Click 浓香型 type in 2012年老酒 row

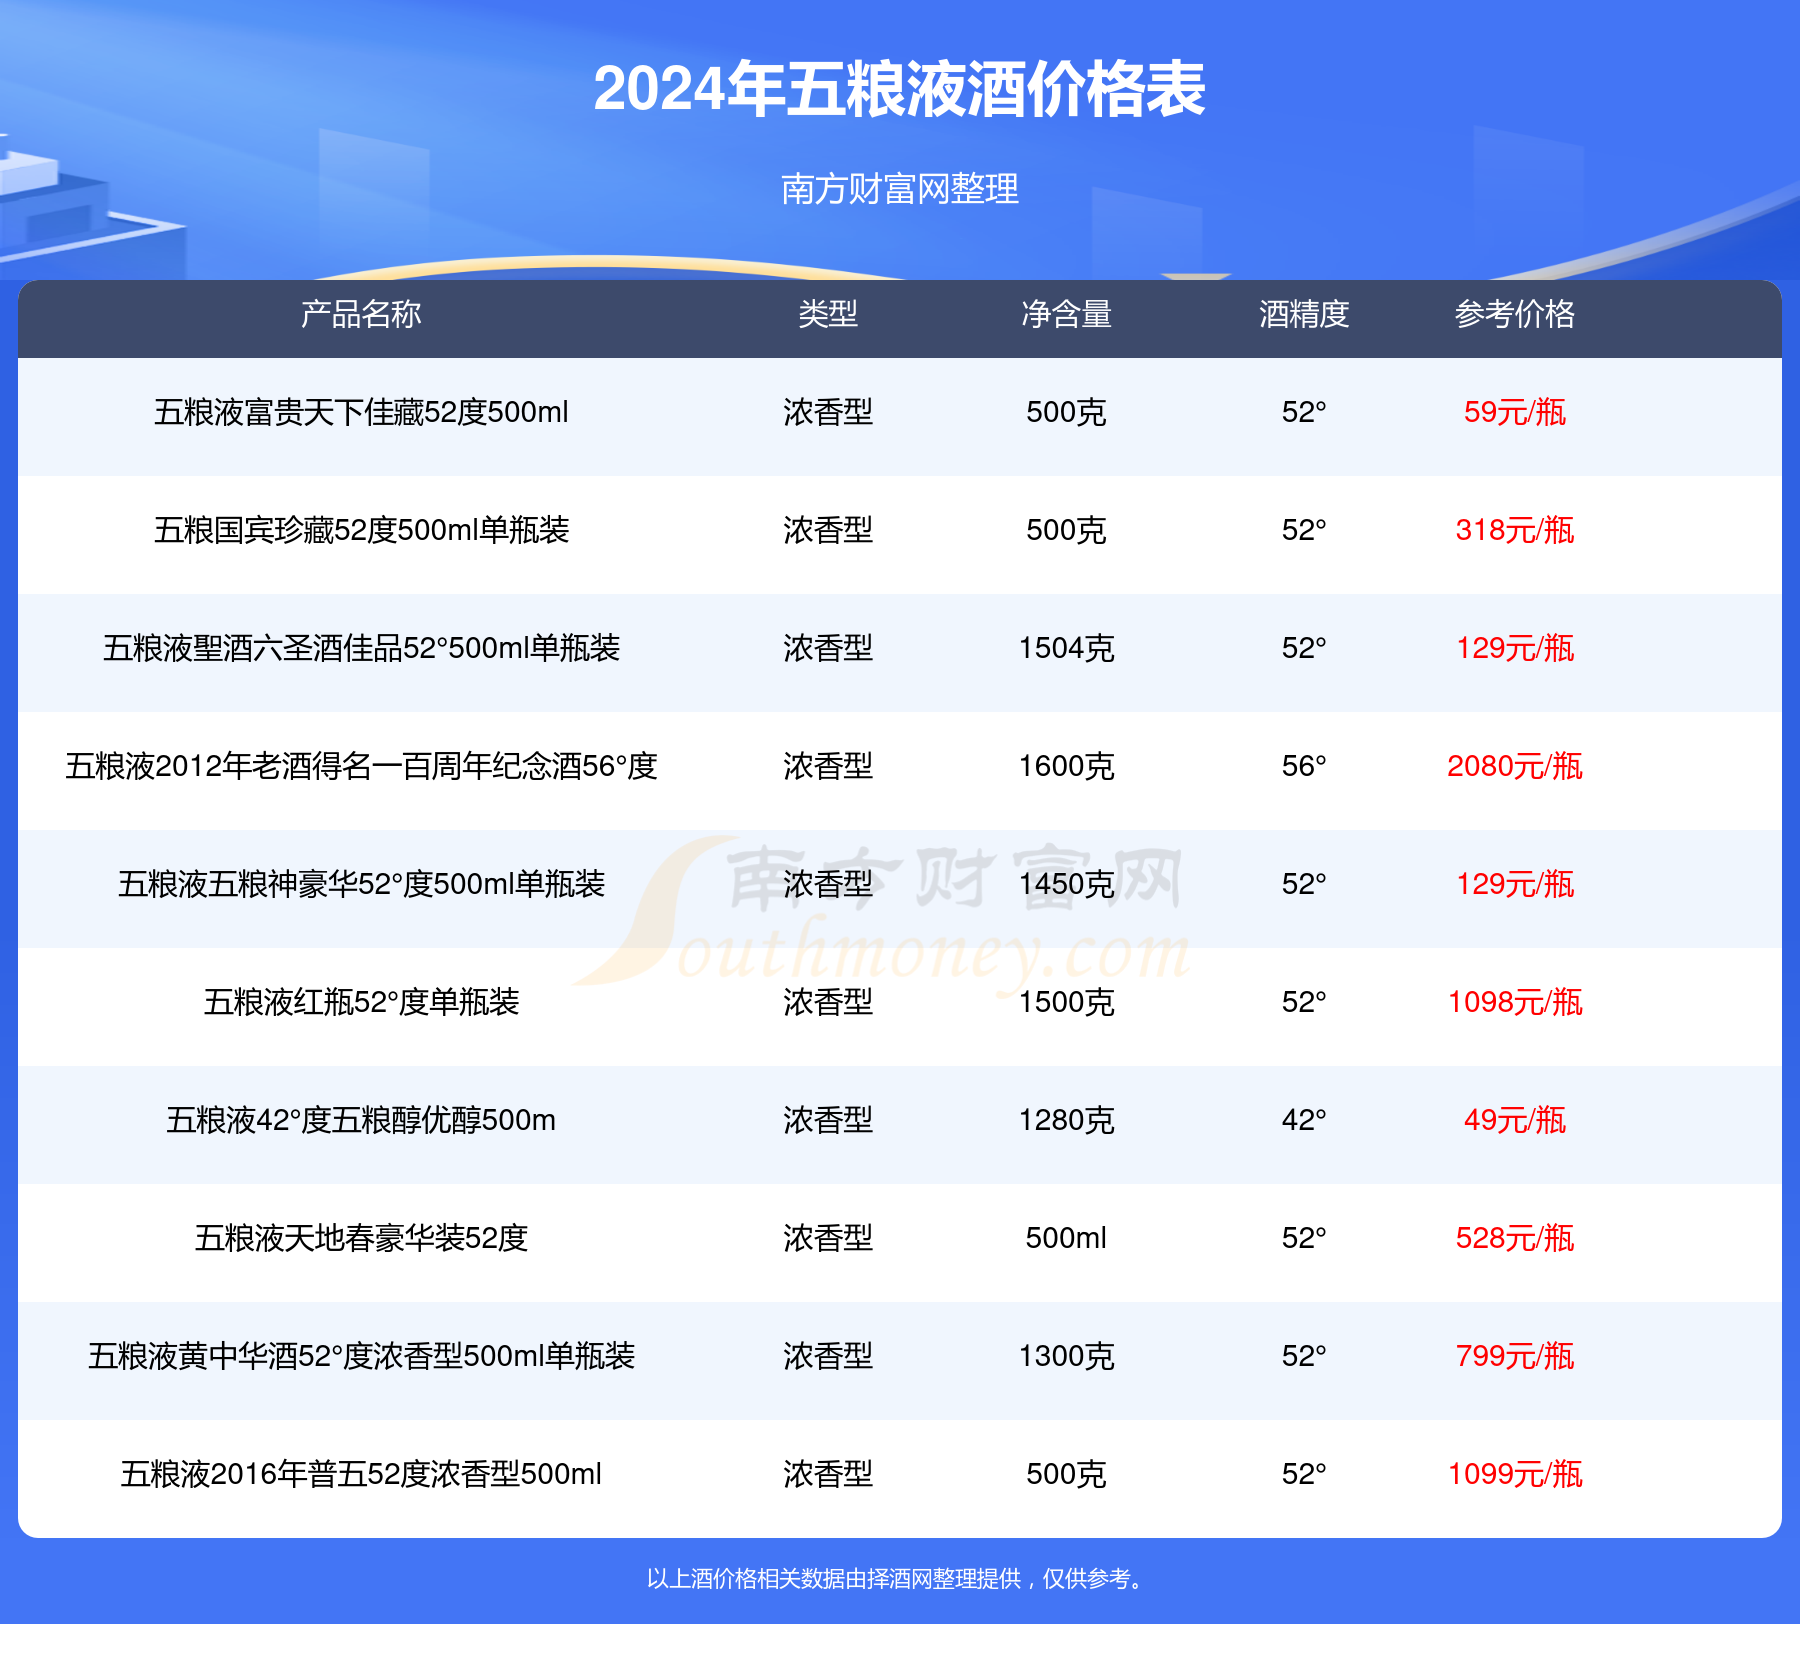coord(828,766)
